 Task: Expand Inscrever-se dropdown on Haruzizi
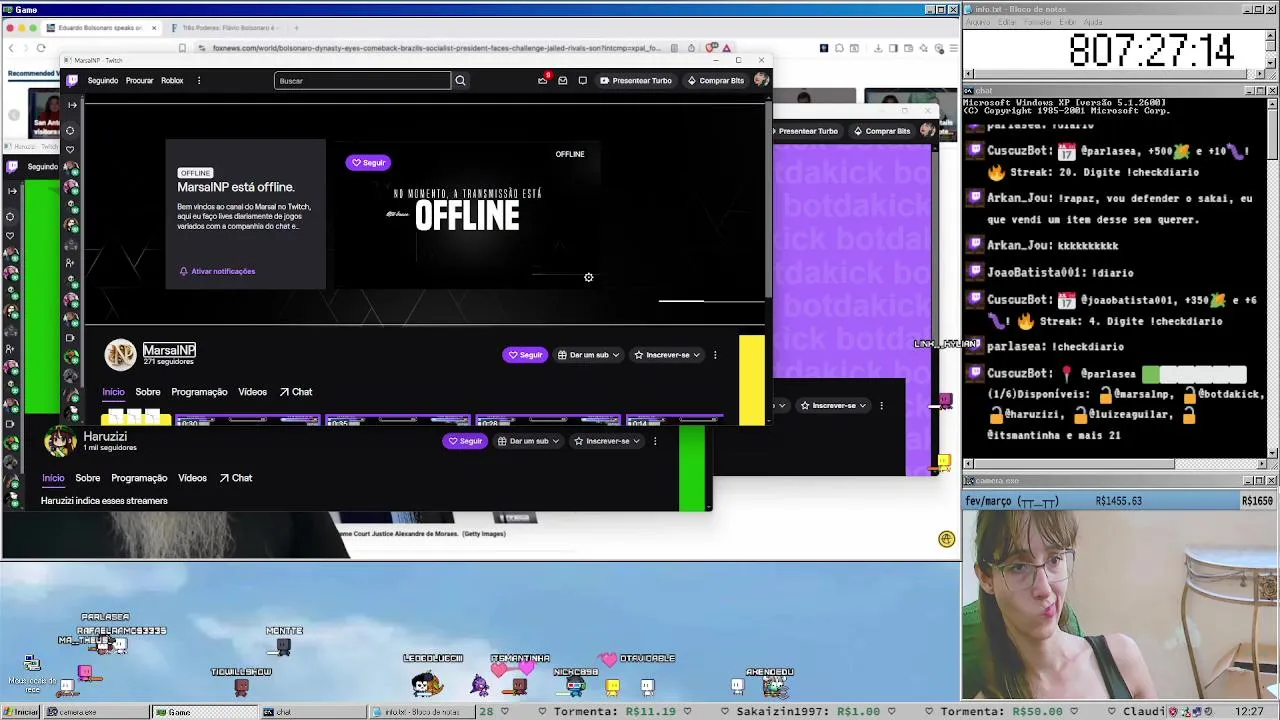pos(607,441)
